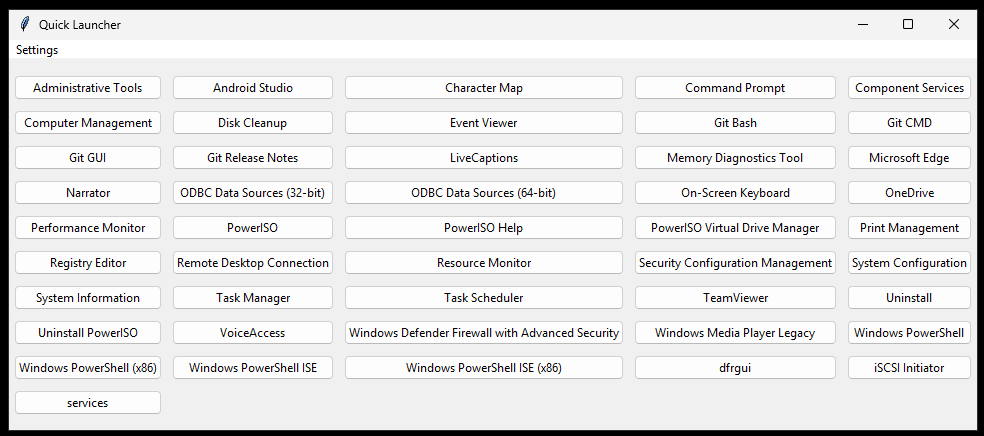The image size is (984, 436).
Task: Maximize the Quick Launcher window
Action: click(x=908, y=24)
